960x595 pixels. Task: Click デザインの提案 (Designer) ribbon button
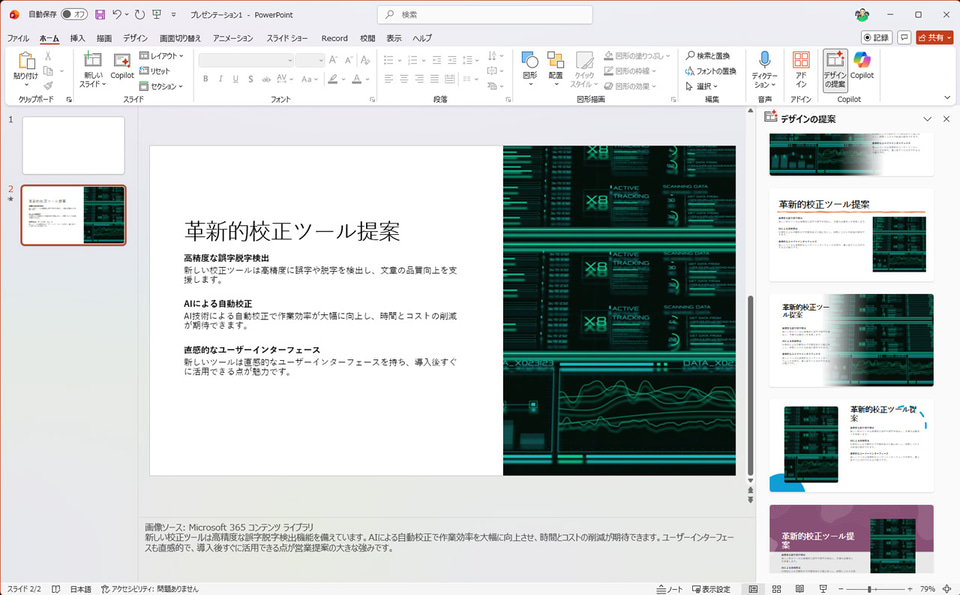pos(835,69)
